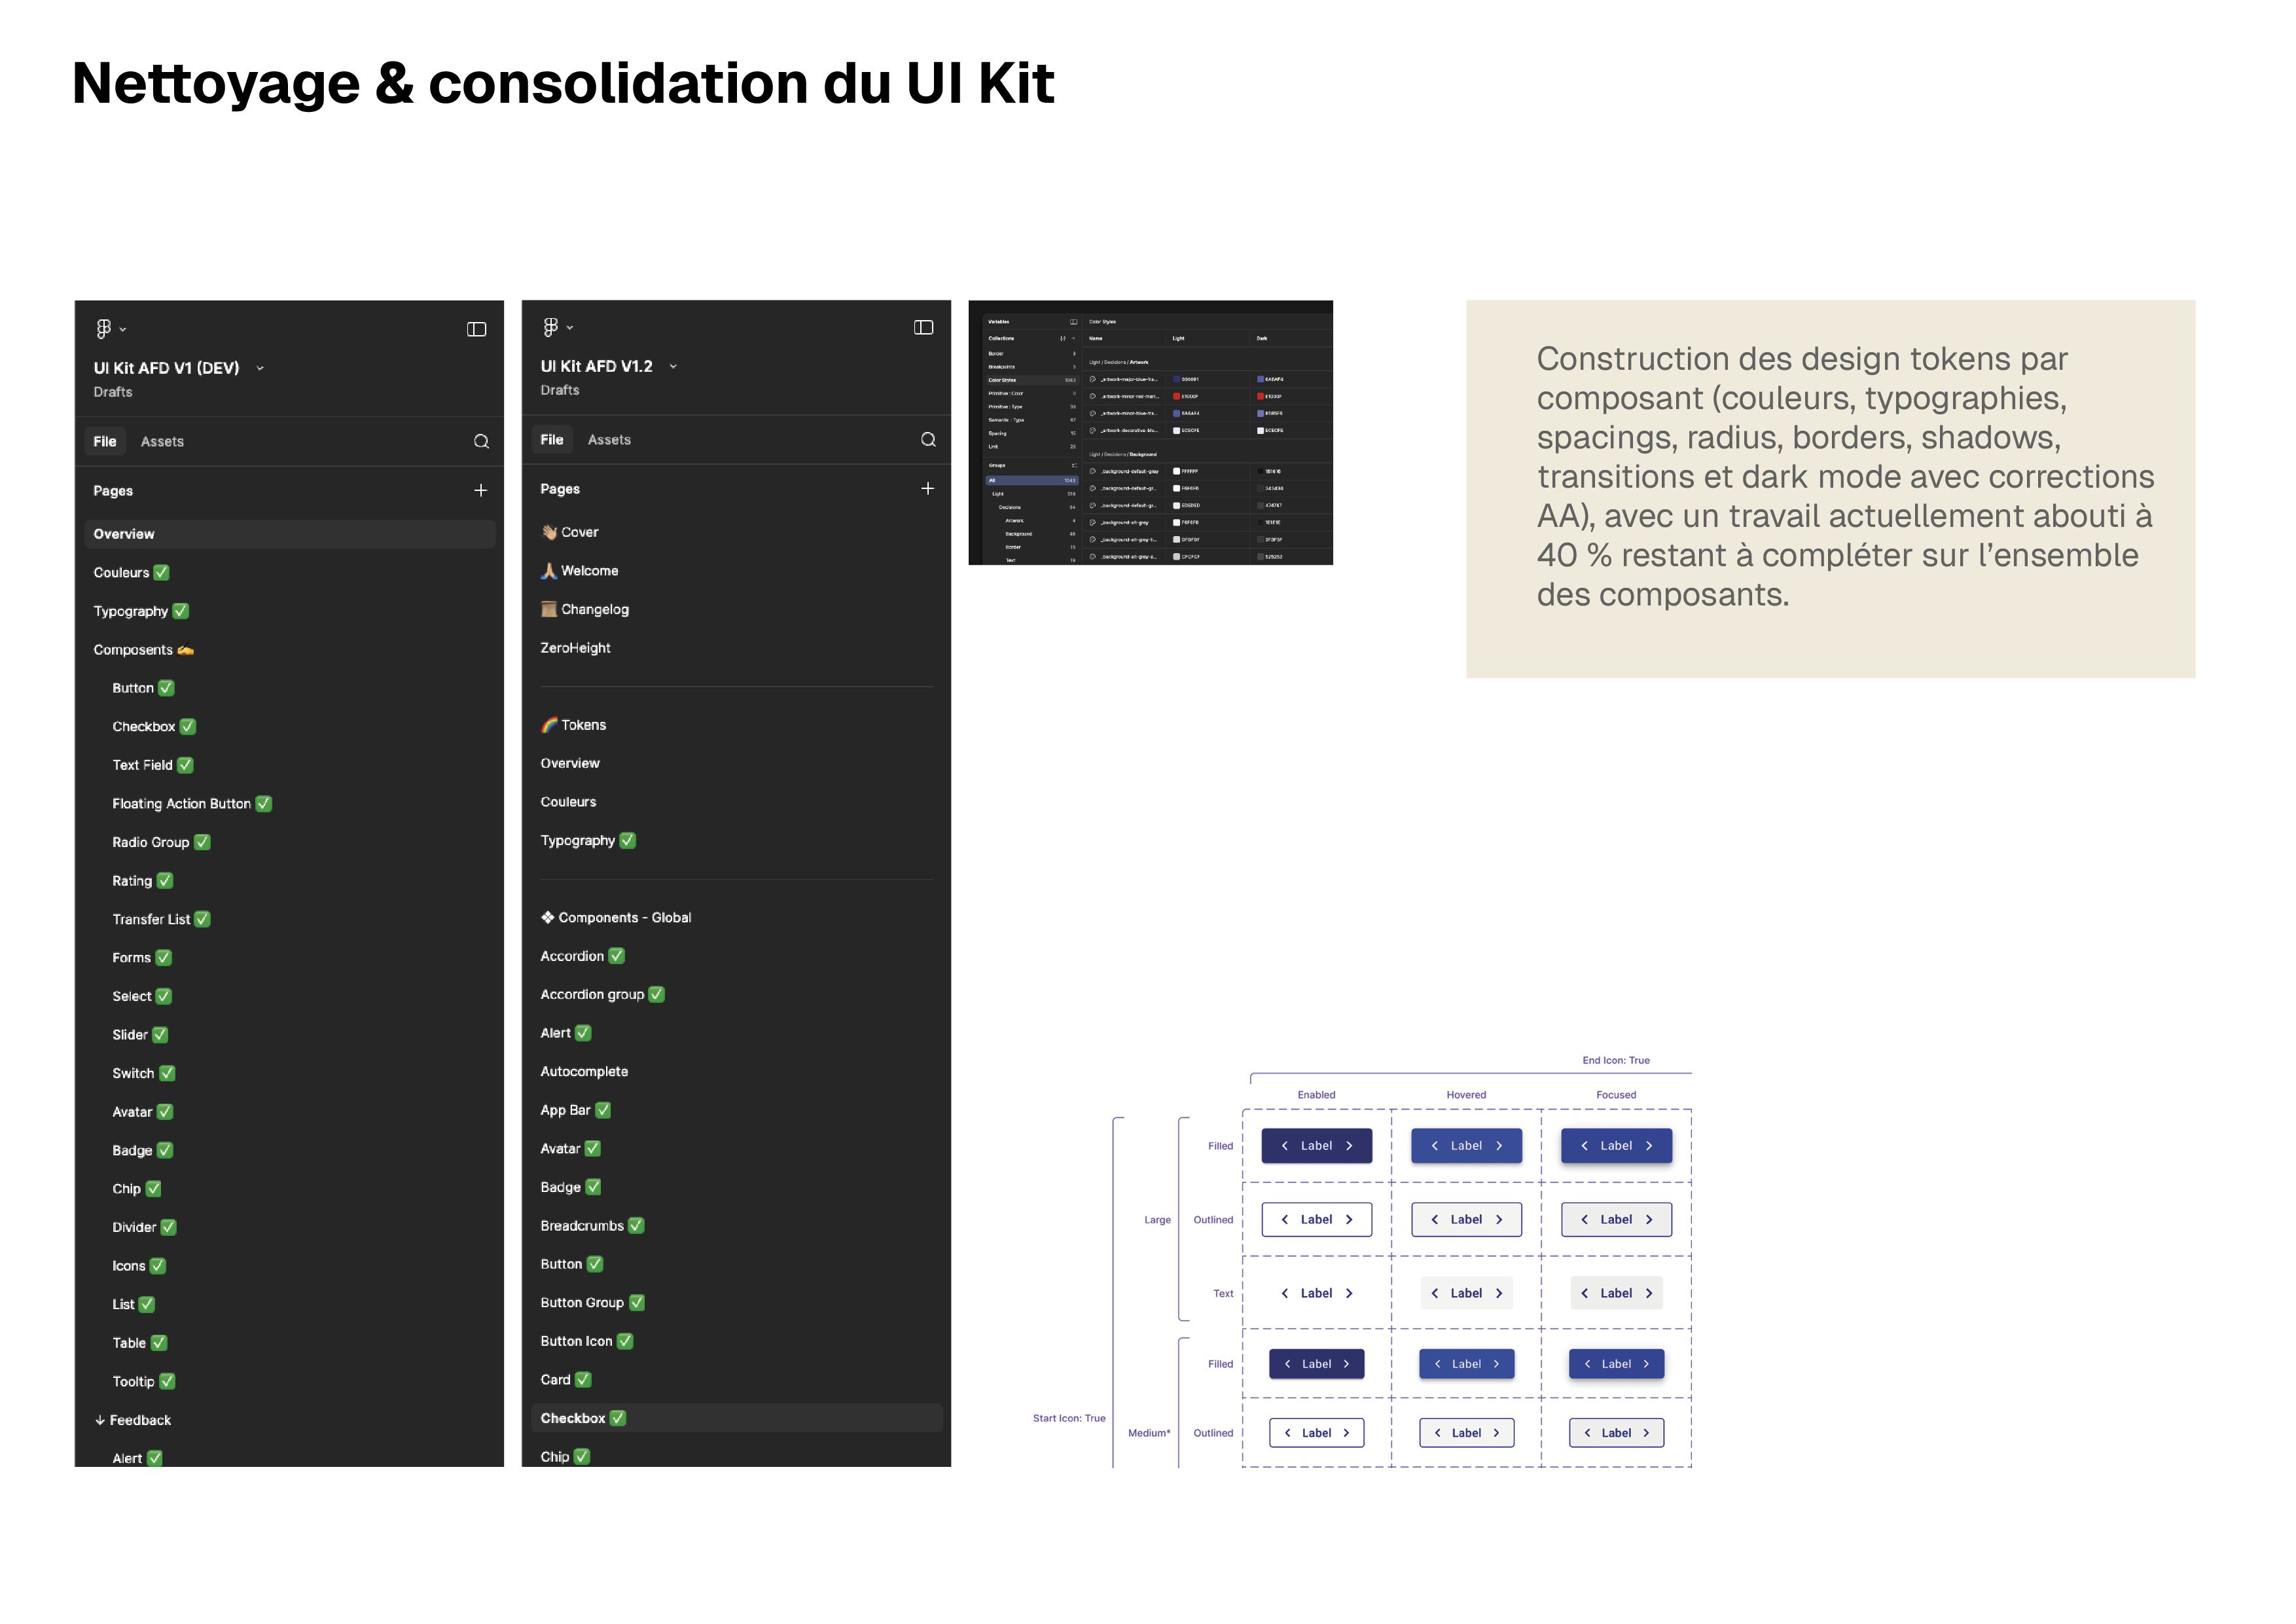Click Large Filled Enabled Label button
Viewport: 2296px width, 1624px height.
1316,1146
